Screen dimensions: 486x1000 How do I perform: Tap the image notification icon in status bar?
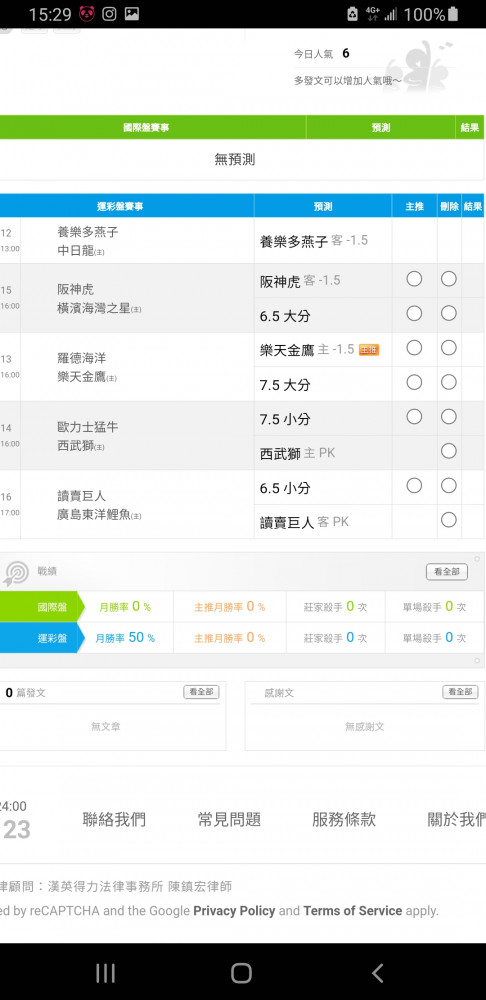click(x=131, y=14)
